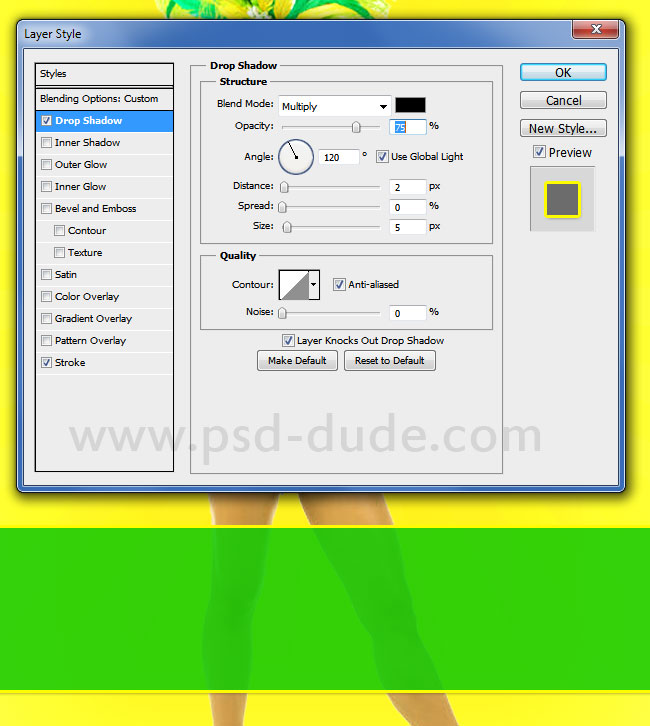Viewport: 650px width, 726px height.
Task: Click the Distance value field
Action: (x=407, y=187)
